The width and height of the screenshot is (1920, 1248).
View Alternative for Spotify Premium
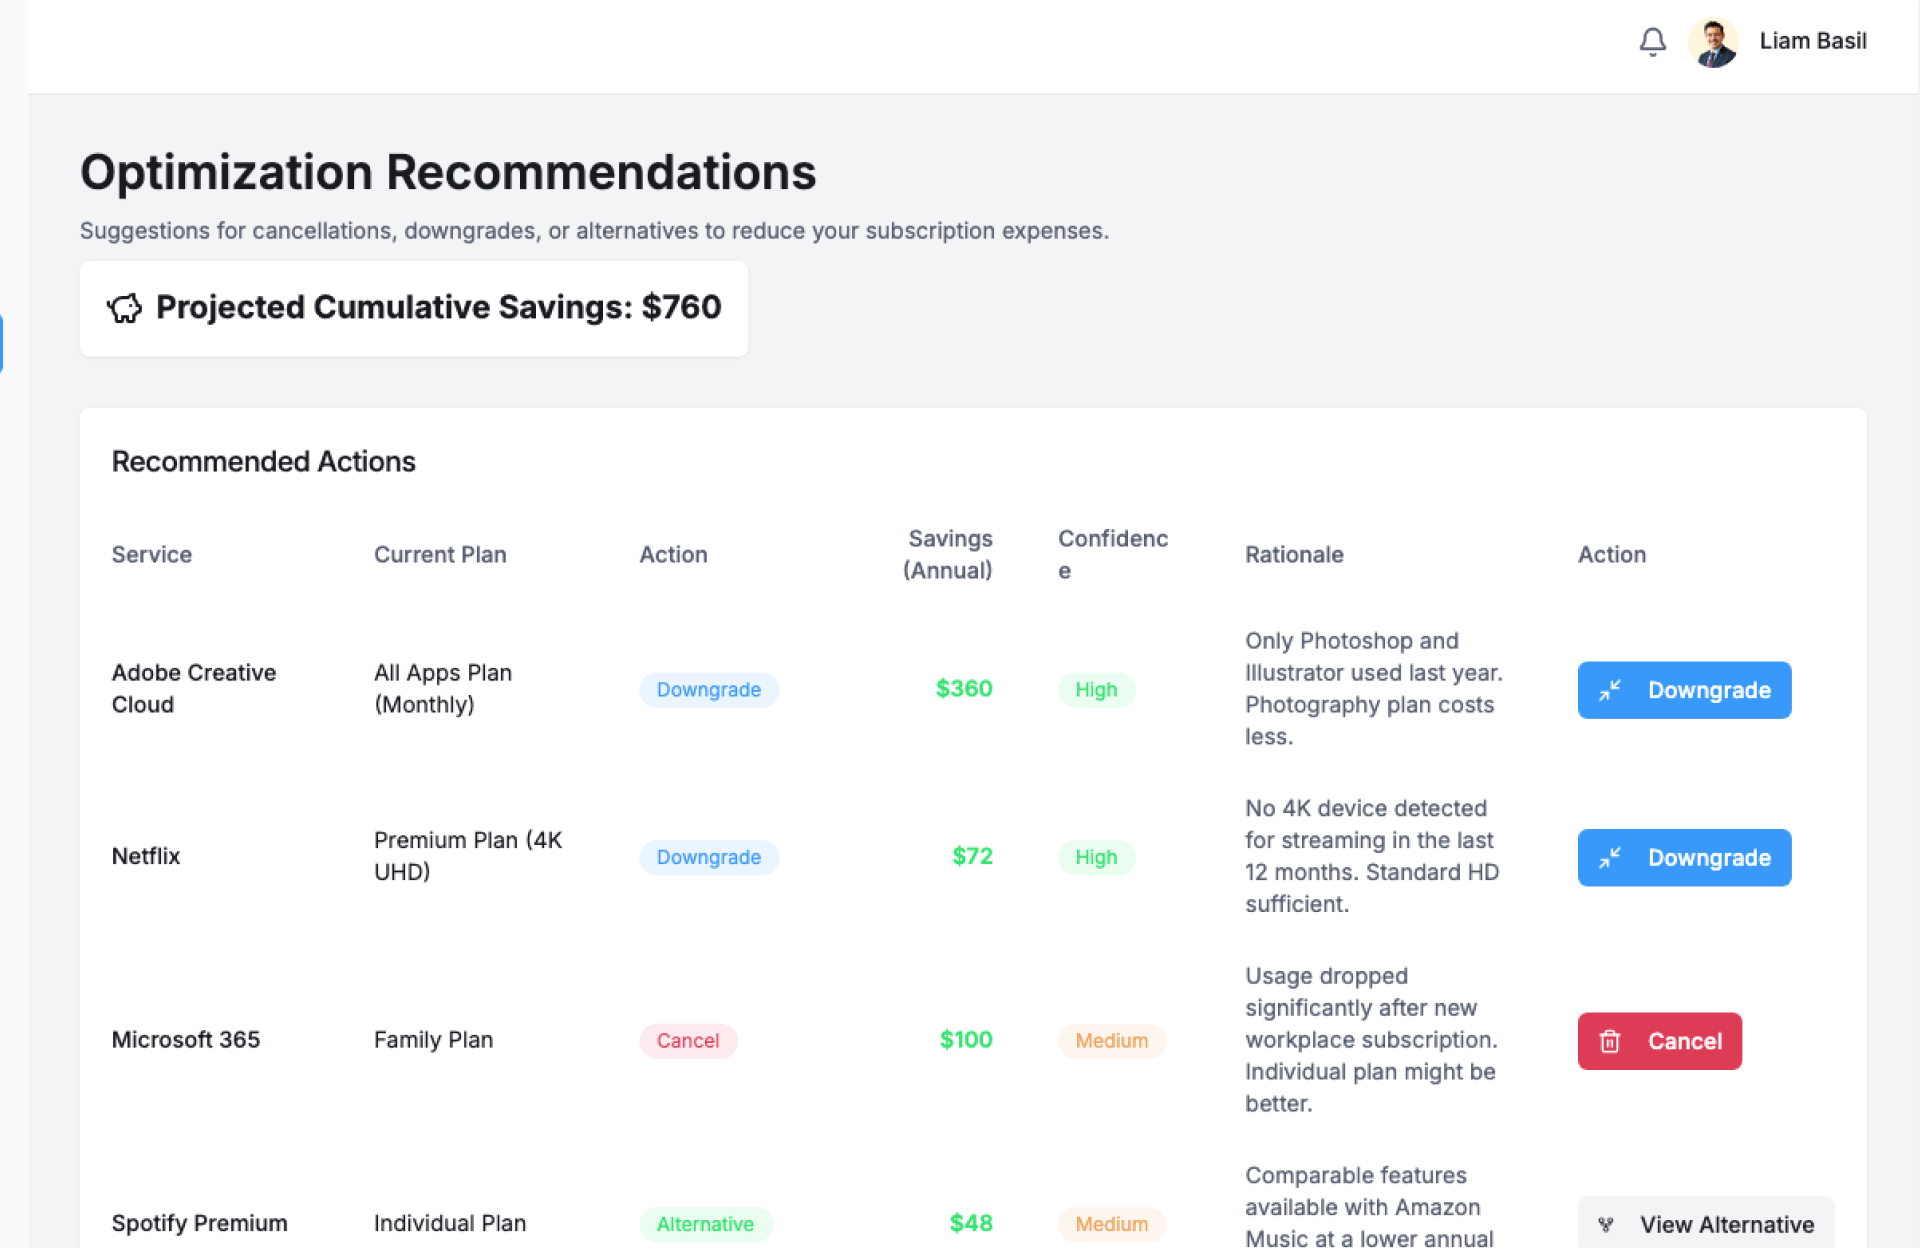point(1706,1224)
